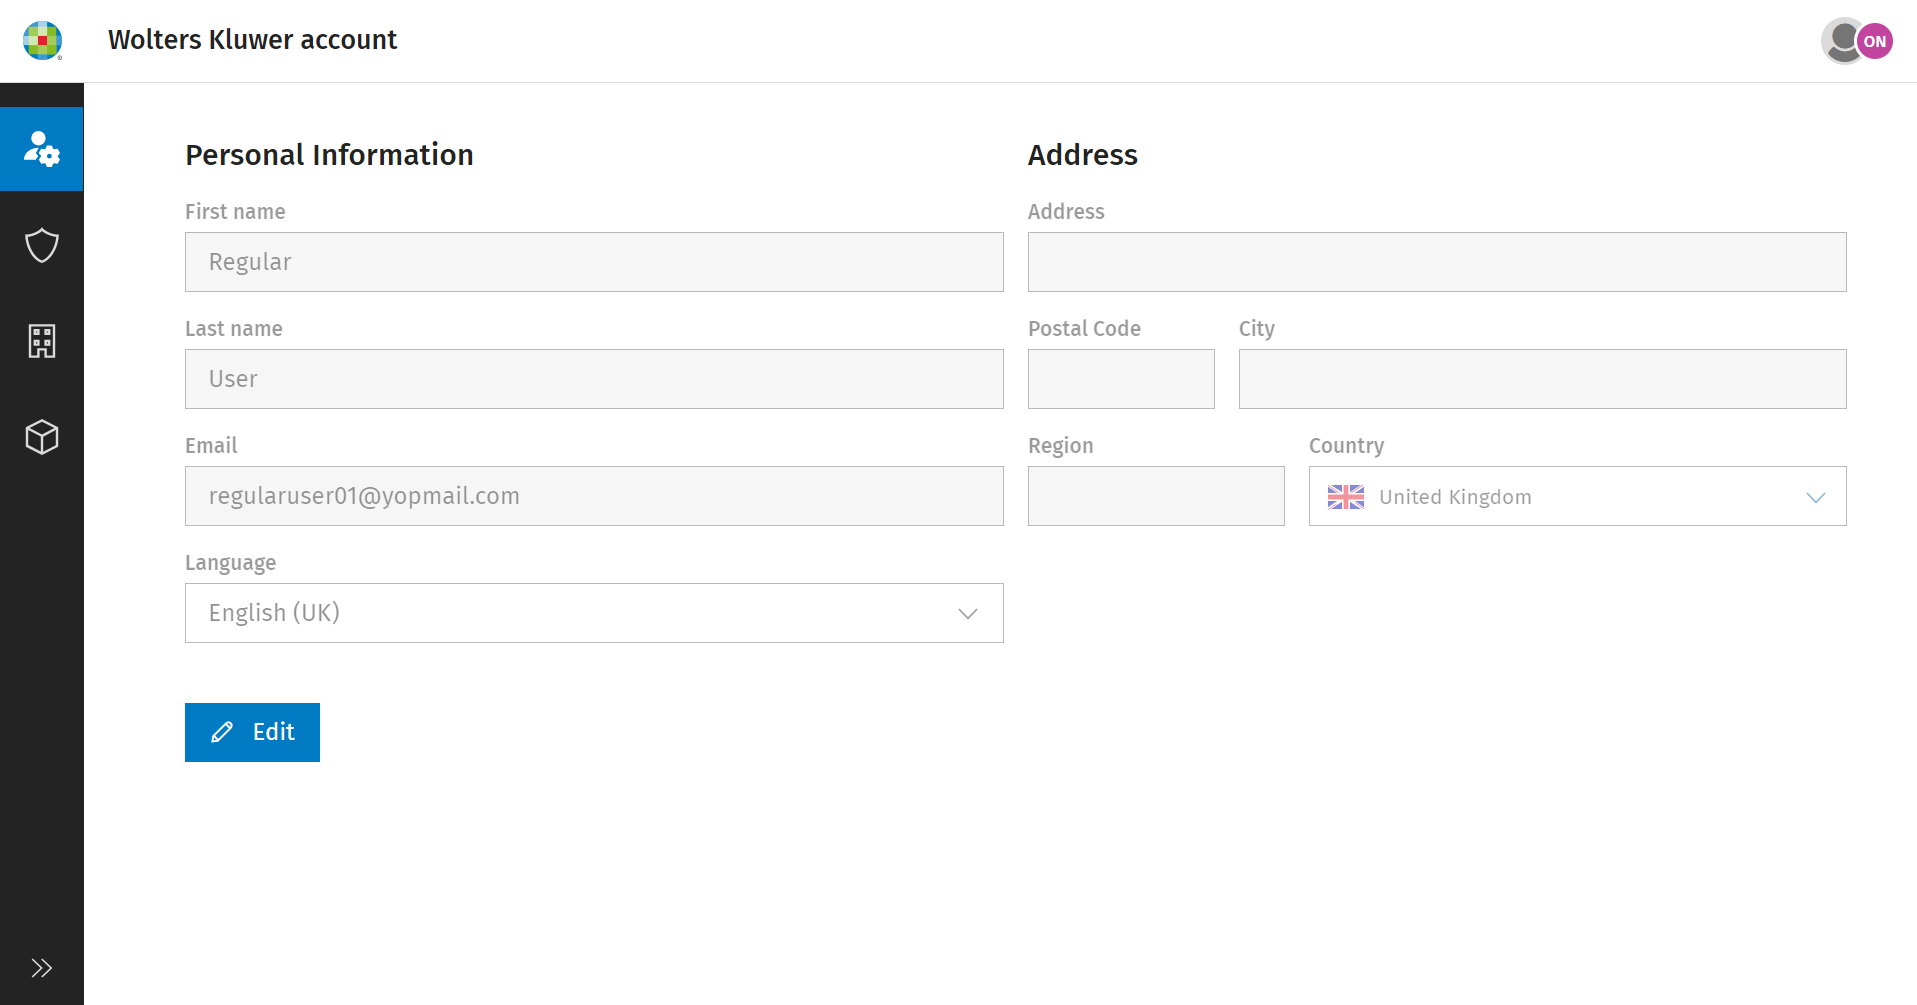Select the personal settings sidebar icon
This screenshot has width=1917, height=1005.
tap(42, 149)
